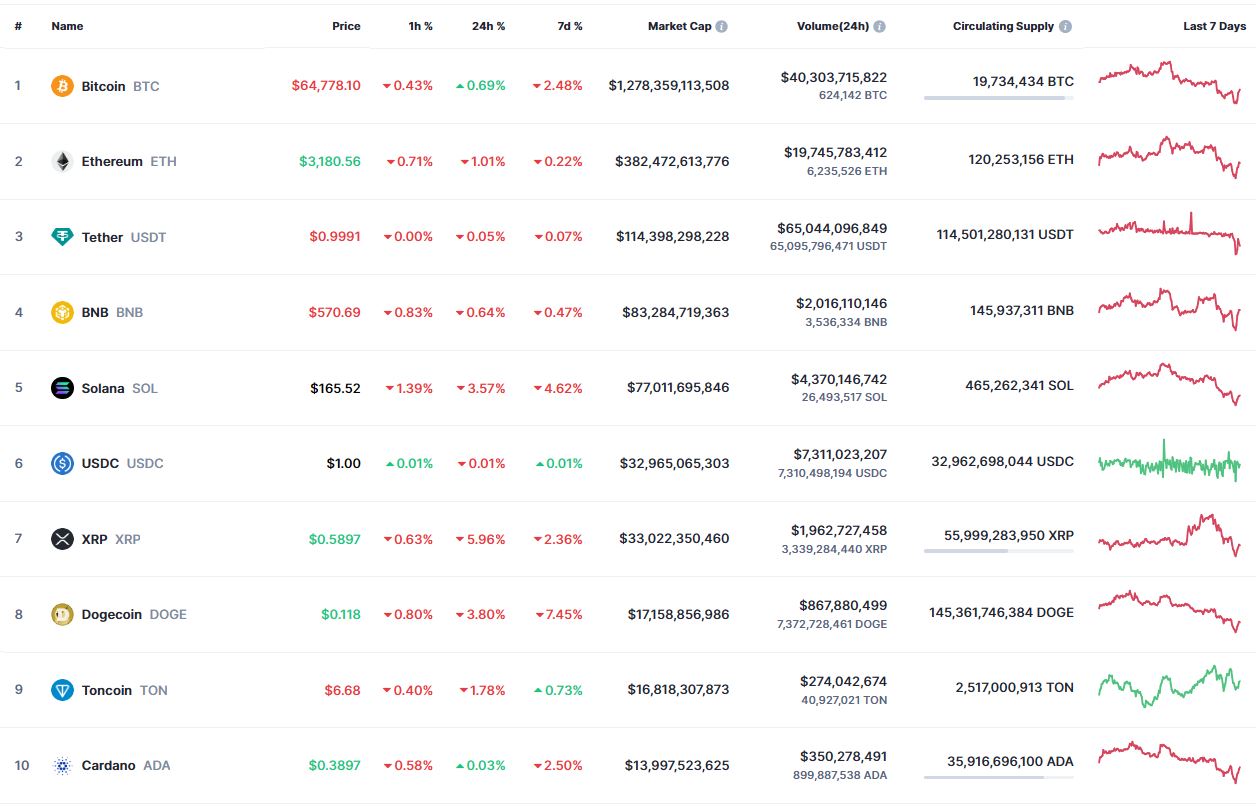View USDC last 7 days sparkline
Viewport: 1257px width, 806px height.
[x=1170, y=462]
